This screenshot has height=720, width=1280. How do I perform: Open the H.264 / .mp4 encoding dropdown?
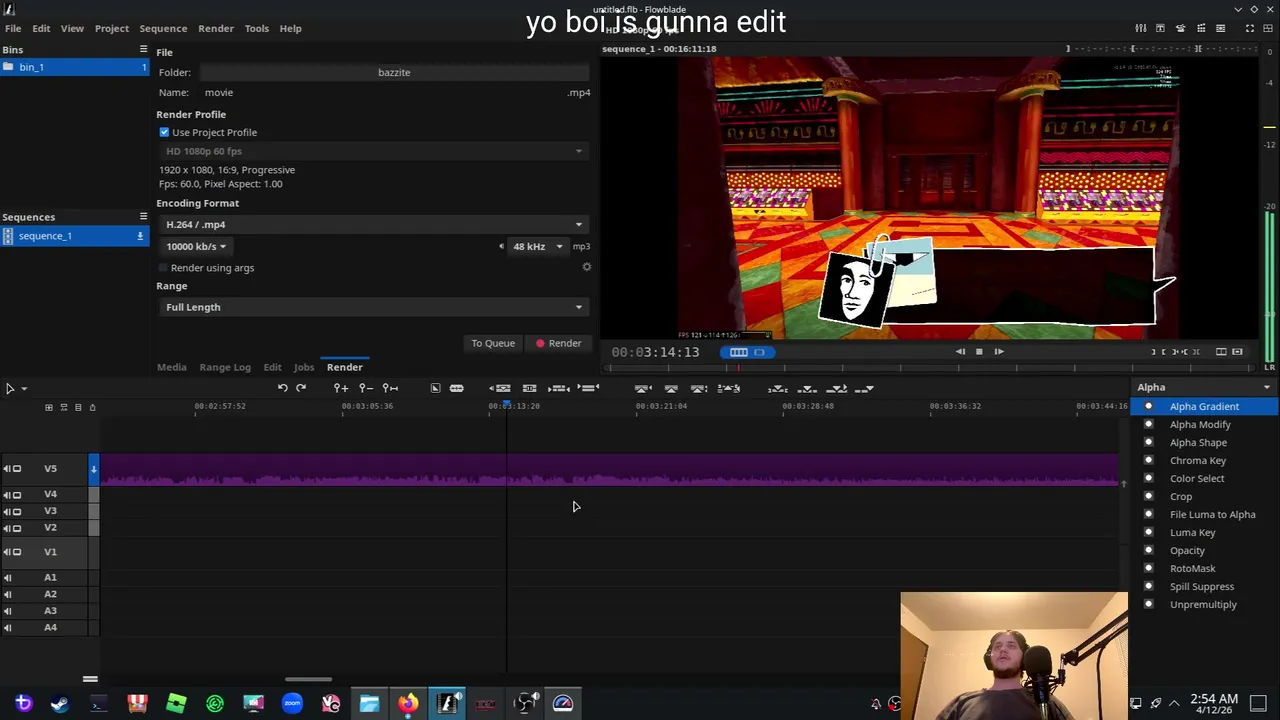pos(374,224)
